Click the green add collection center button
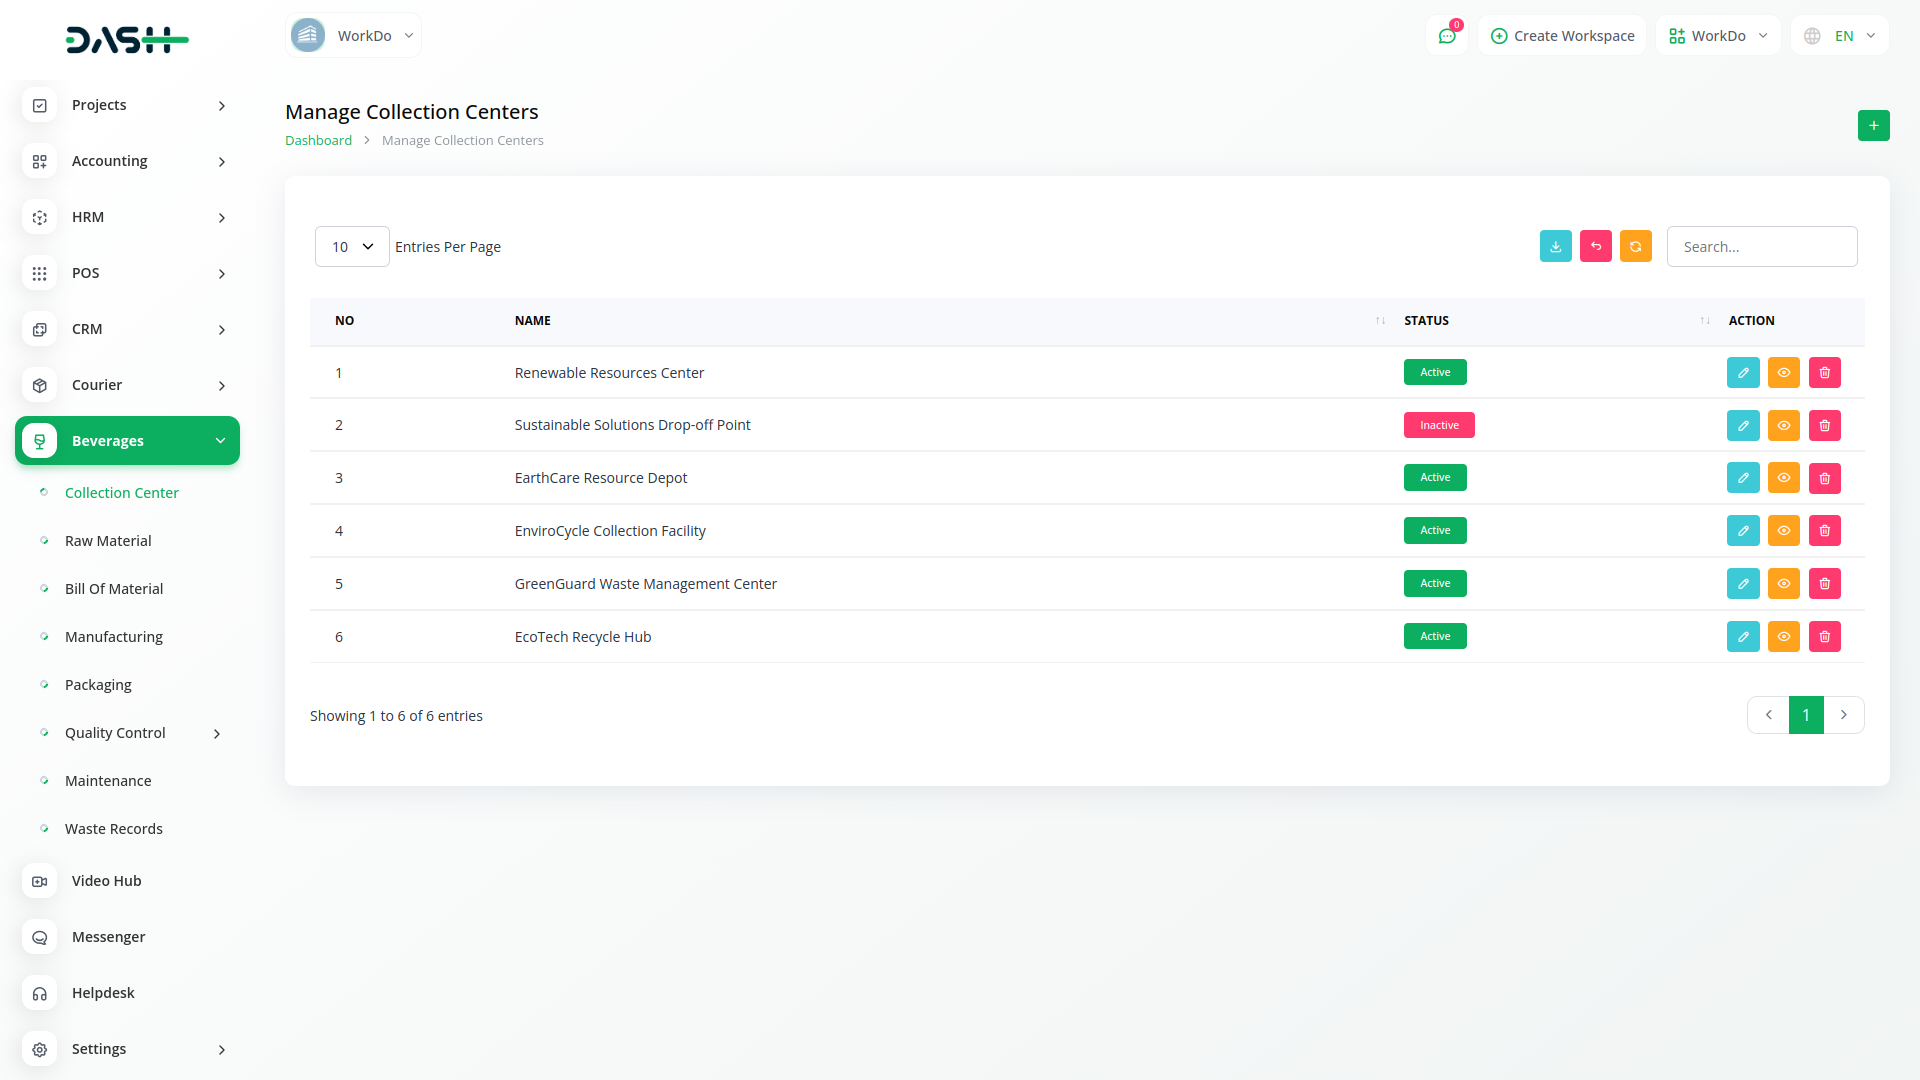1920x1080 pixels. point(1873,125)
